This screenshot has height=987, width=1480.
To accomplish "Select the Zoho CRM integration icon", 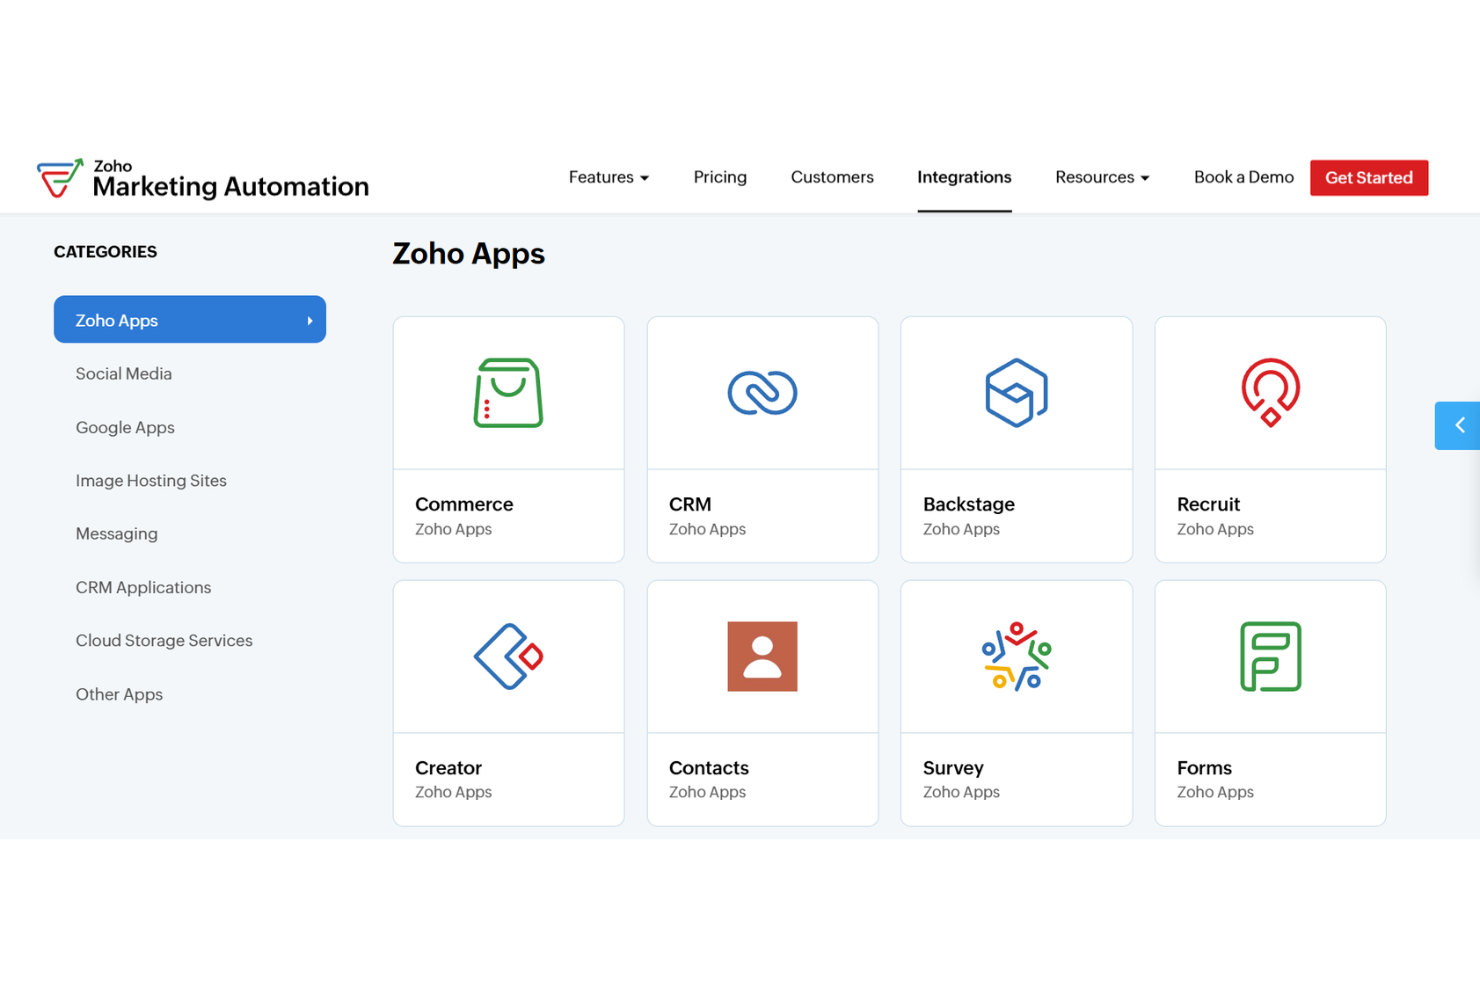I will pyautogui.click(x=762, y=392).
